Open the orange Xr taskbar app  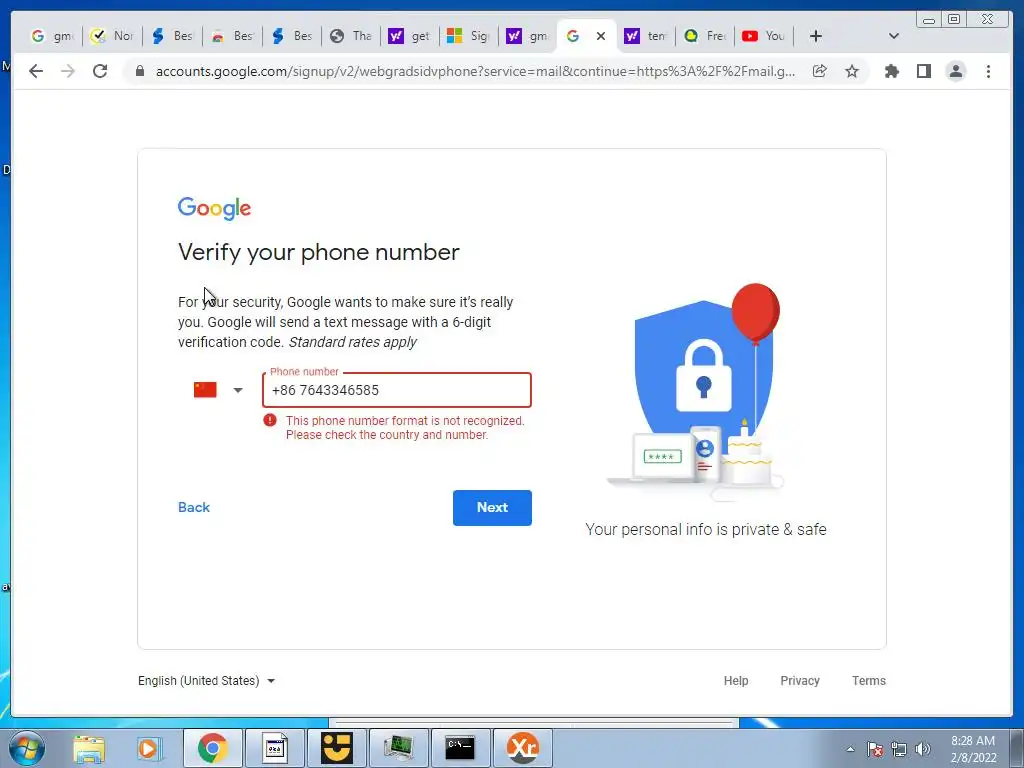522,748
